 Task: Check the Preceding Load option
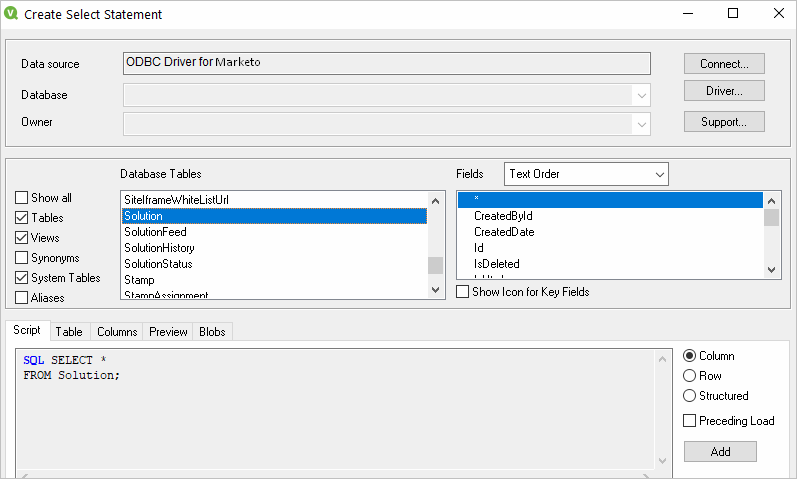[x=689, y=421]
